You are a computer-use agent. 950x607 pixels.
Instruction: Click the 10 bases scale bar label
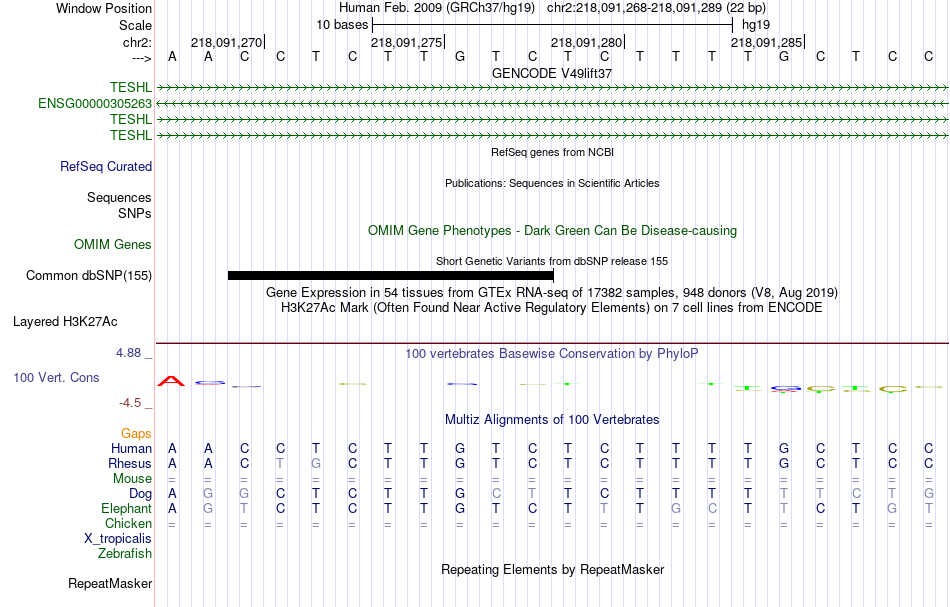click(x=342, y=25)
